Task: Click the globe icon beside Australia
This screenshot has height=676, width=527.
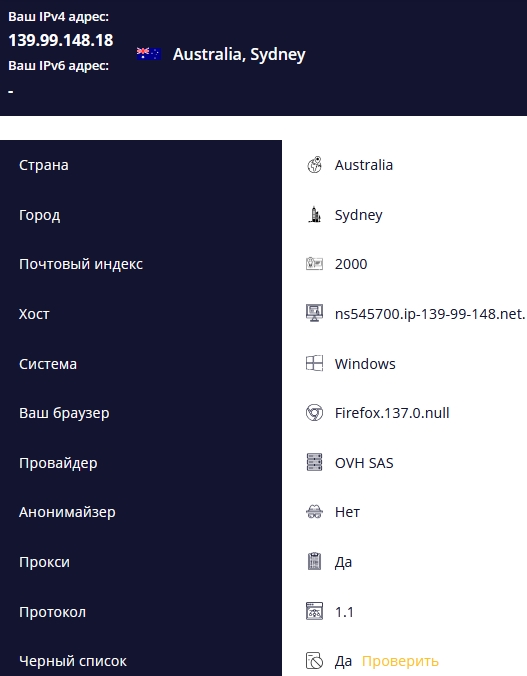Action: [x=314, y=165]
